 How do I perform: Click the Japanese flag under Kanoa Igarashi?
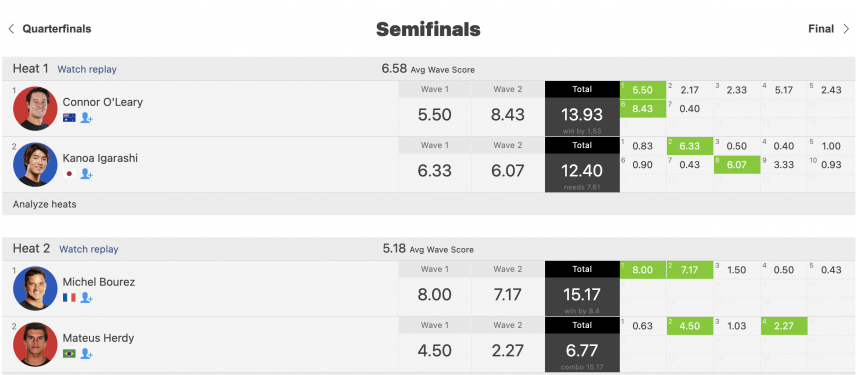point(69,174)
